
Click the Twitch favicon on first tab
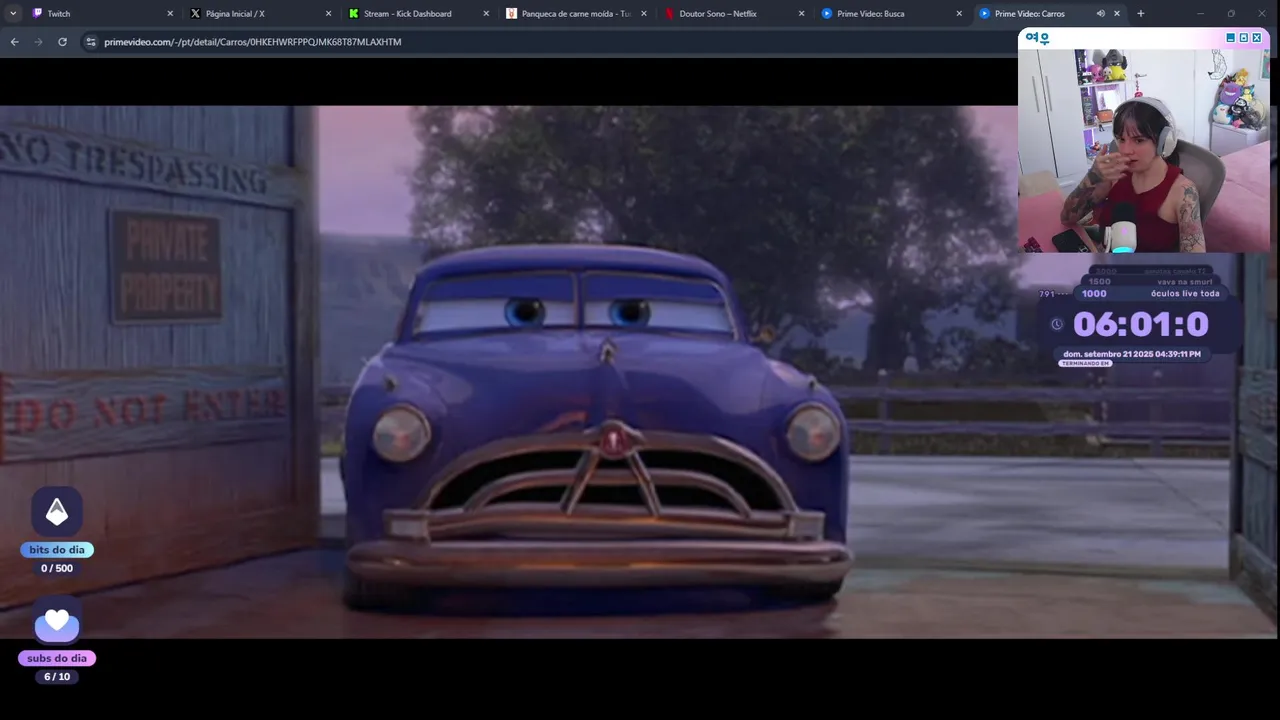[x=37, y=14]
